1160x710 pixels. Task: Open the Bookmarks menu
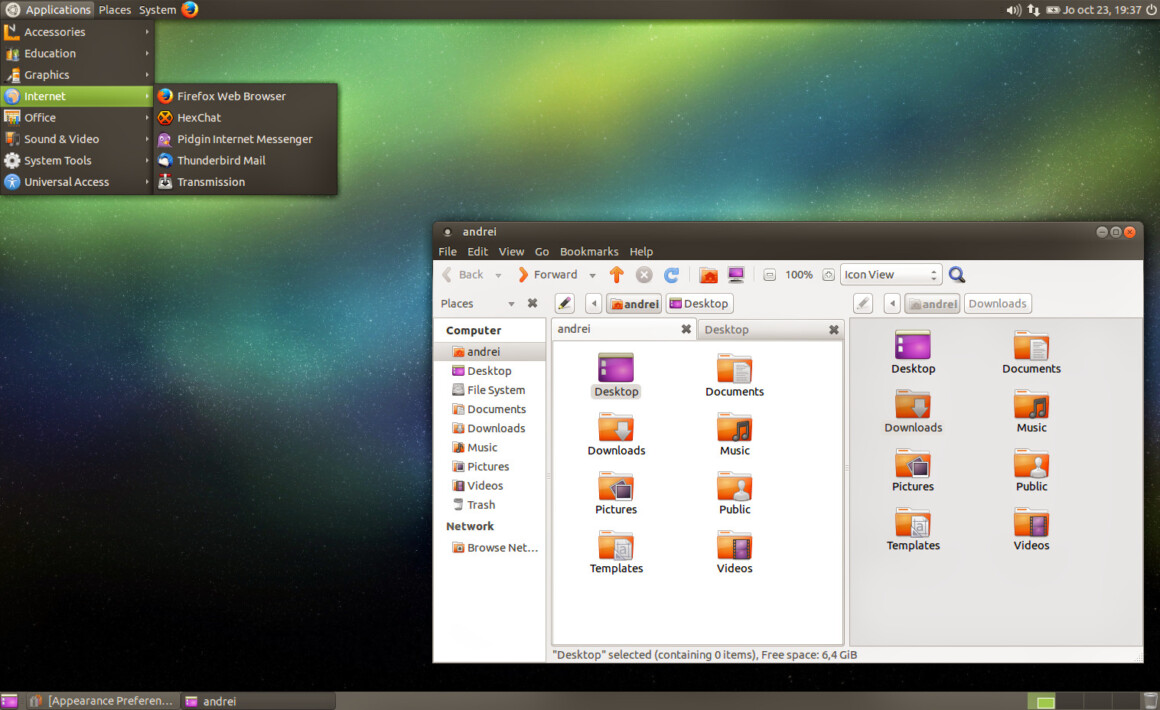click(589, 251)
